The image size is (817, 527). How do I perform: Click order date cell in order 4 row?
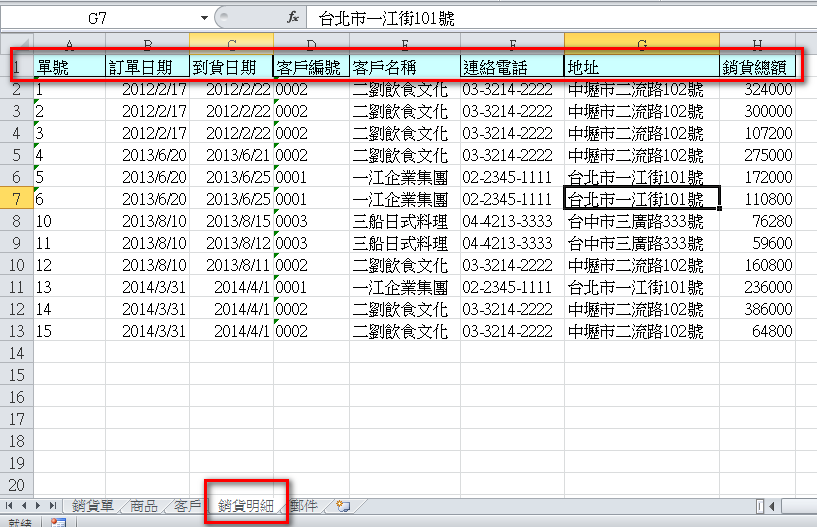click(x=147, y=155)
